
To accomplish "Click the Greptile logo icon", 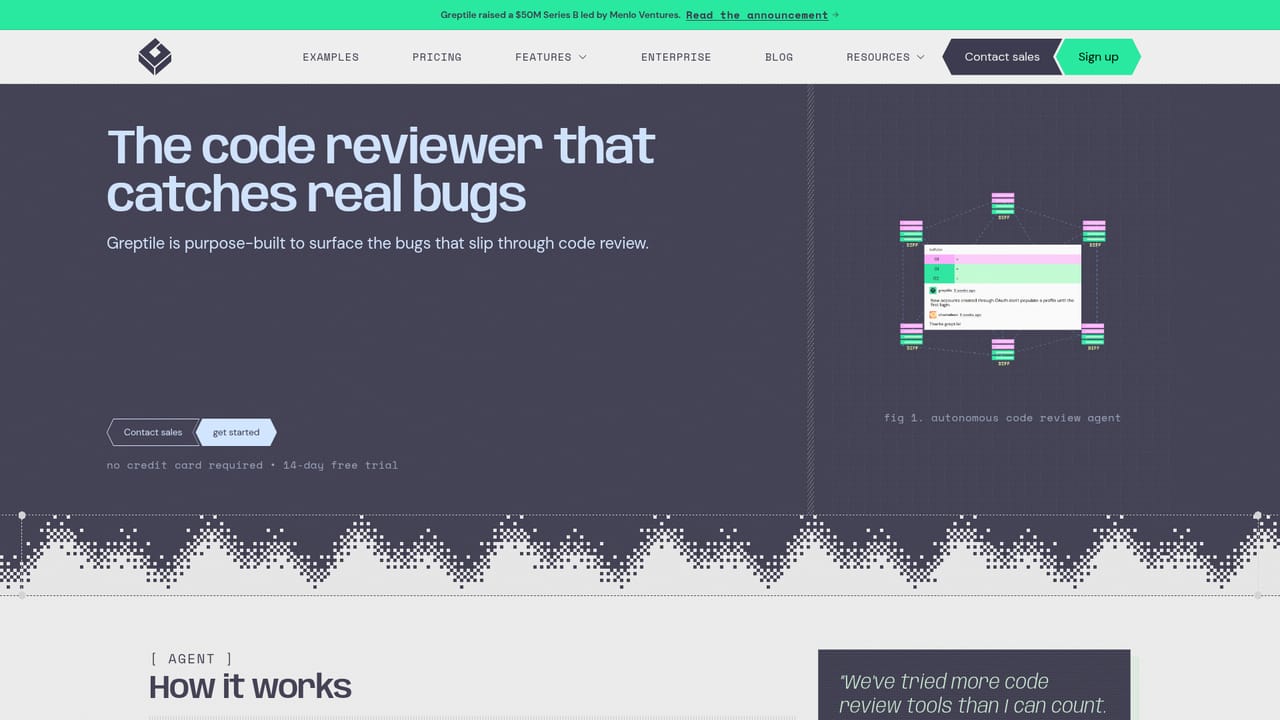I will 155,57.
